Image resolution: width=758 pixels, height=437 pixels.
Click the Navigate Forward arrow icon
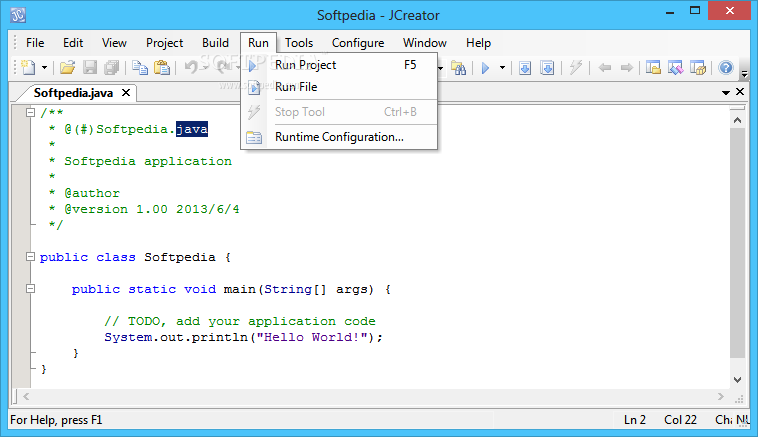click(x=627, y=68)
